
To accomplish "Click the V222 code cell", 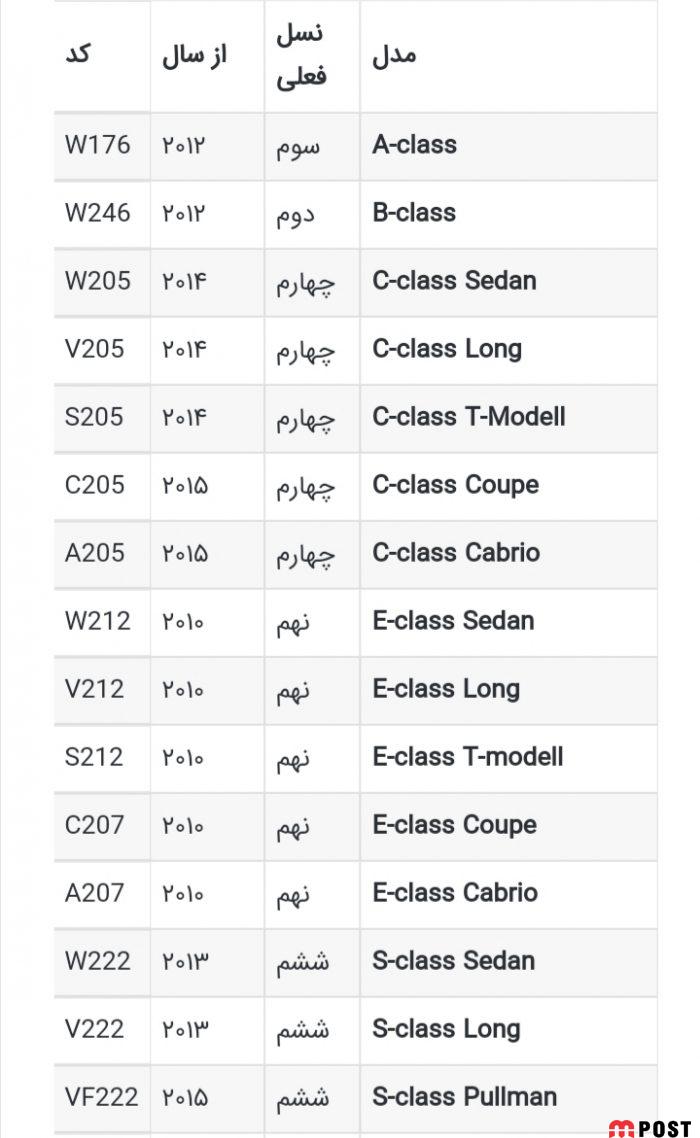I will [x=95, y=1029].
